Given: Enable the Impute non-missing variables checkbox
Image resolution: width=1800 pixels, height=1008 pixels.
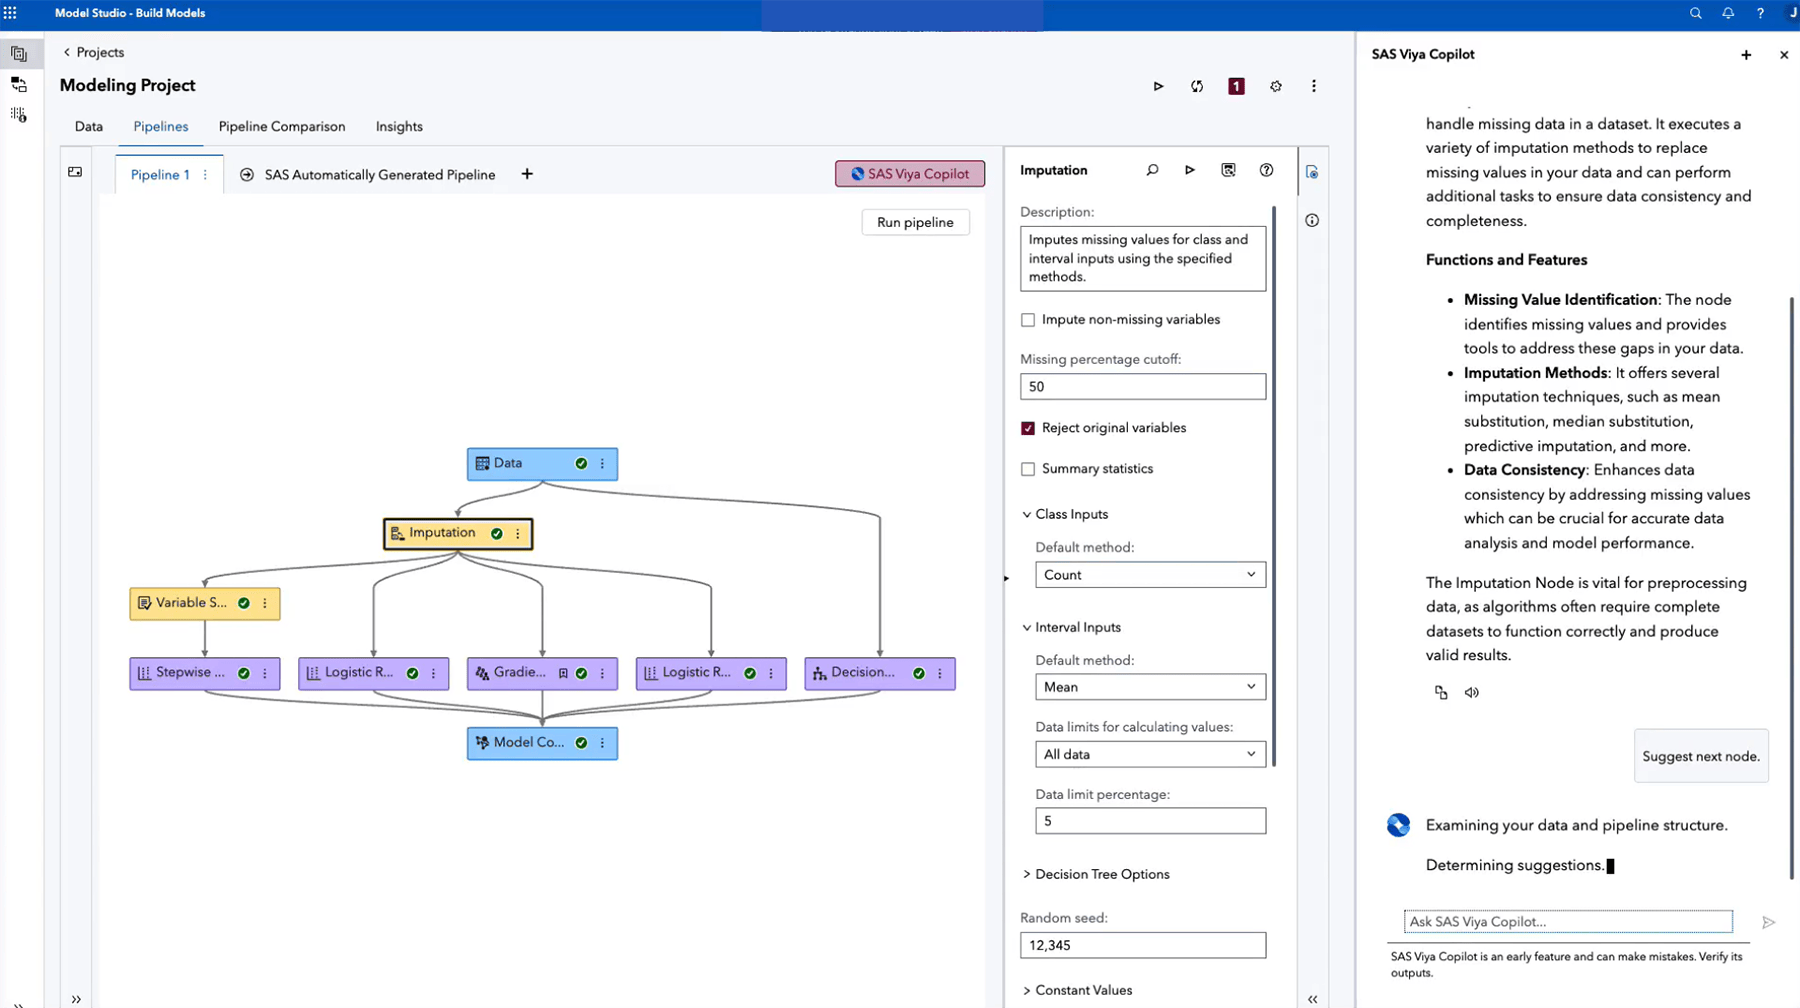Looking at the screenshot, I should (x=1027, y=319).
